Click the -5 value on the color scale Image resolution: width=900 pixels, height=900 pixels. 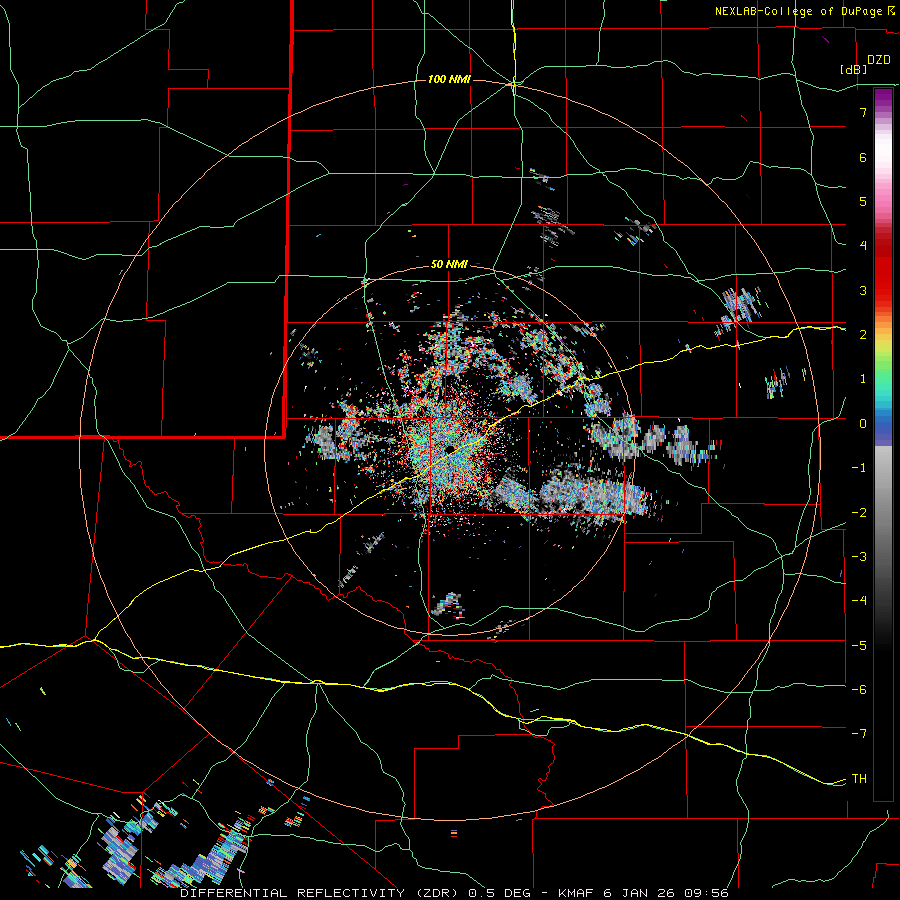pos(859,646)
